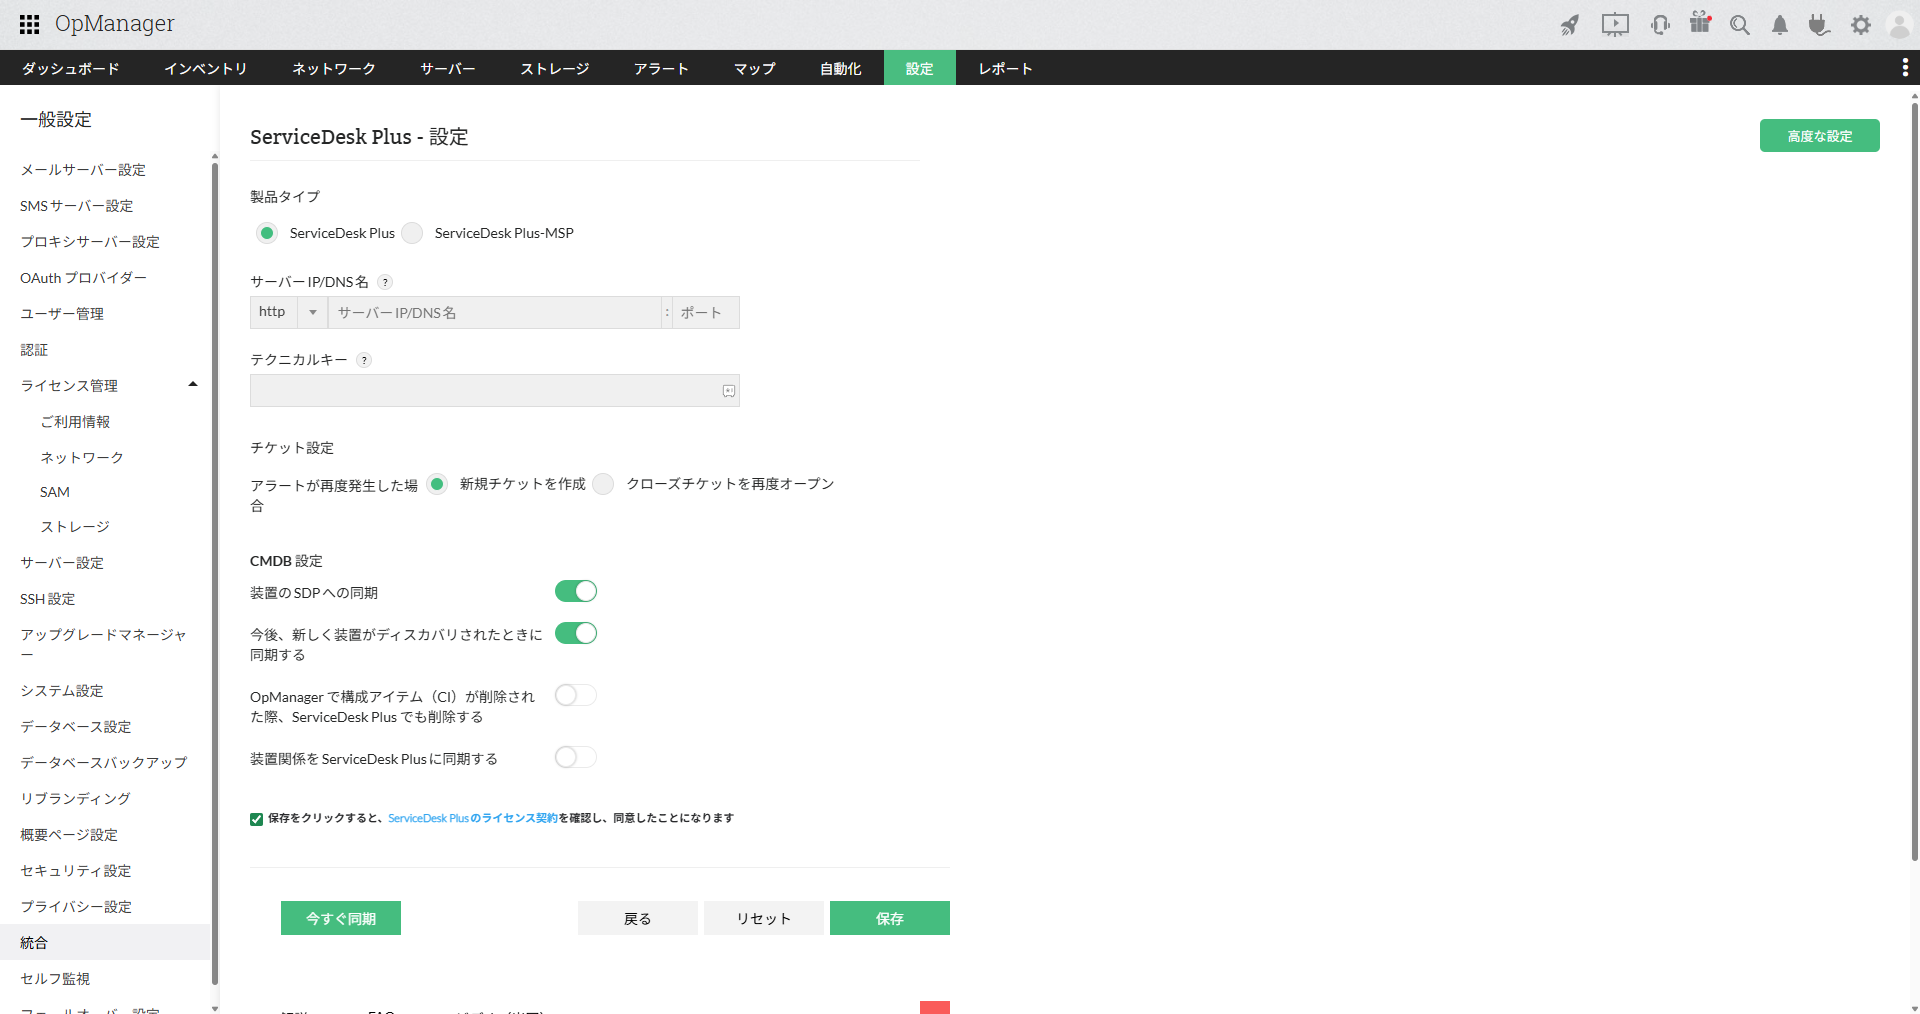
Task: Click the main page vertical scrollbar
Action: [1915, 480]
